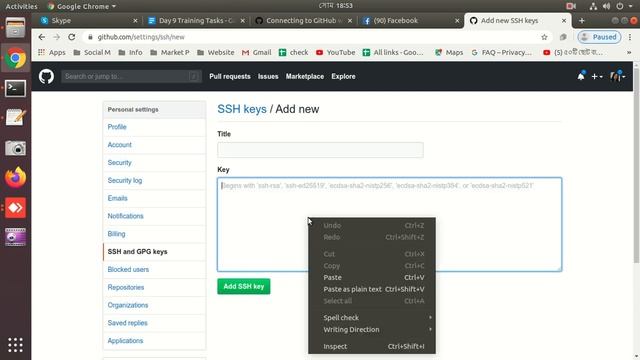Open Firefox from the Ubuntu dock

pos(16,178)
